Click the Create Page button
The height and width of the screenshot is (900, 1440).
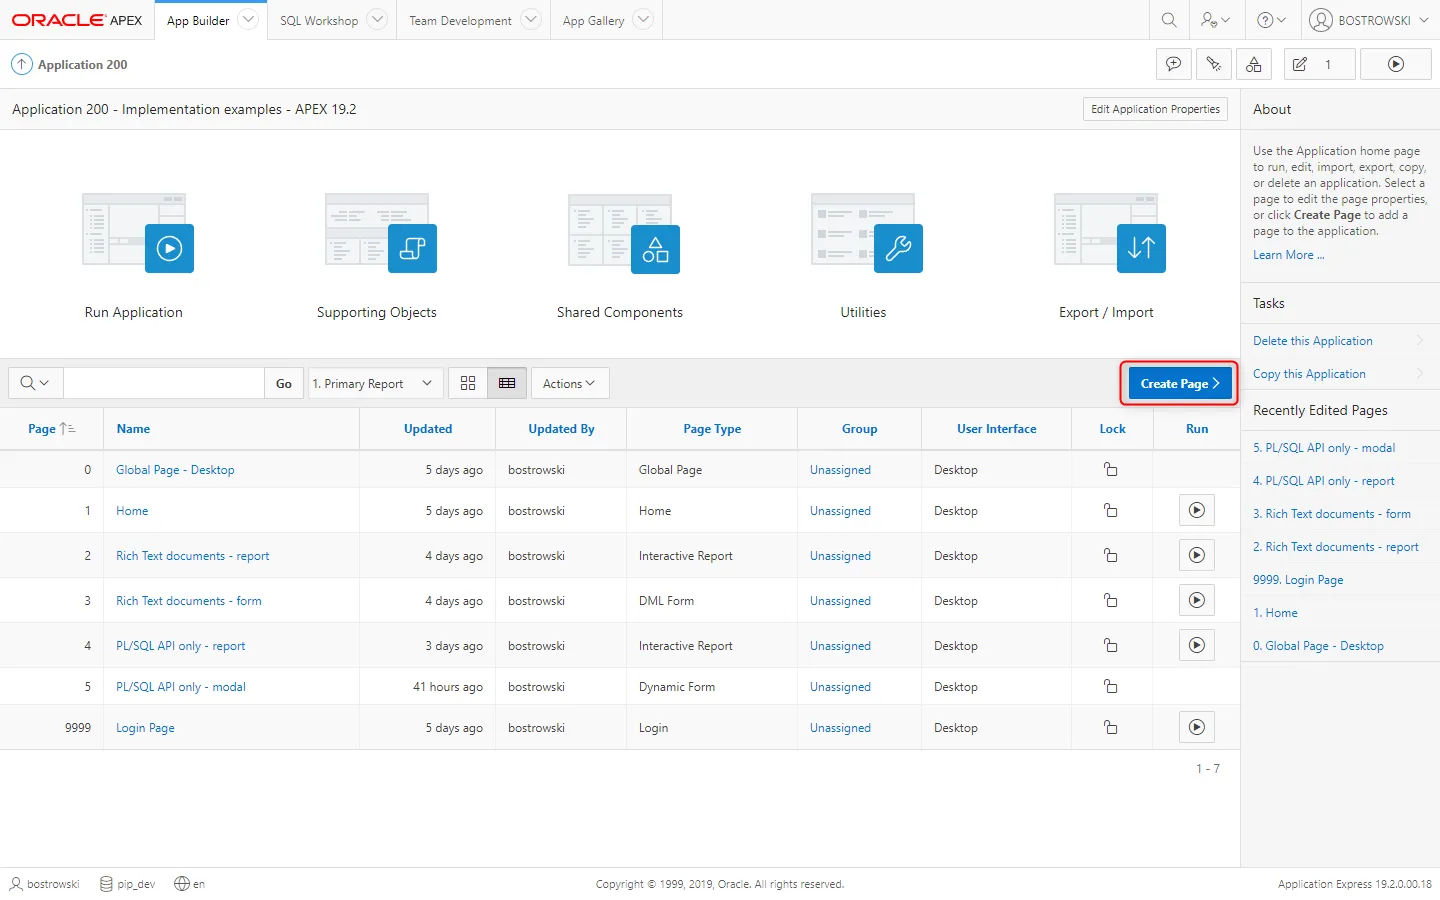(x=1179, y=383)
